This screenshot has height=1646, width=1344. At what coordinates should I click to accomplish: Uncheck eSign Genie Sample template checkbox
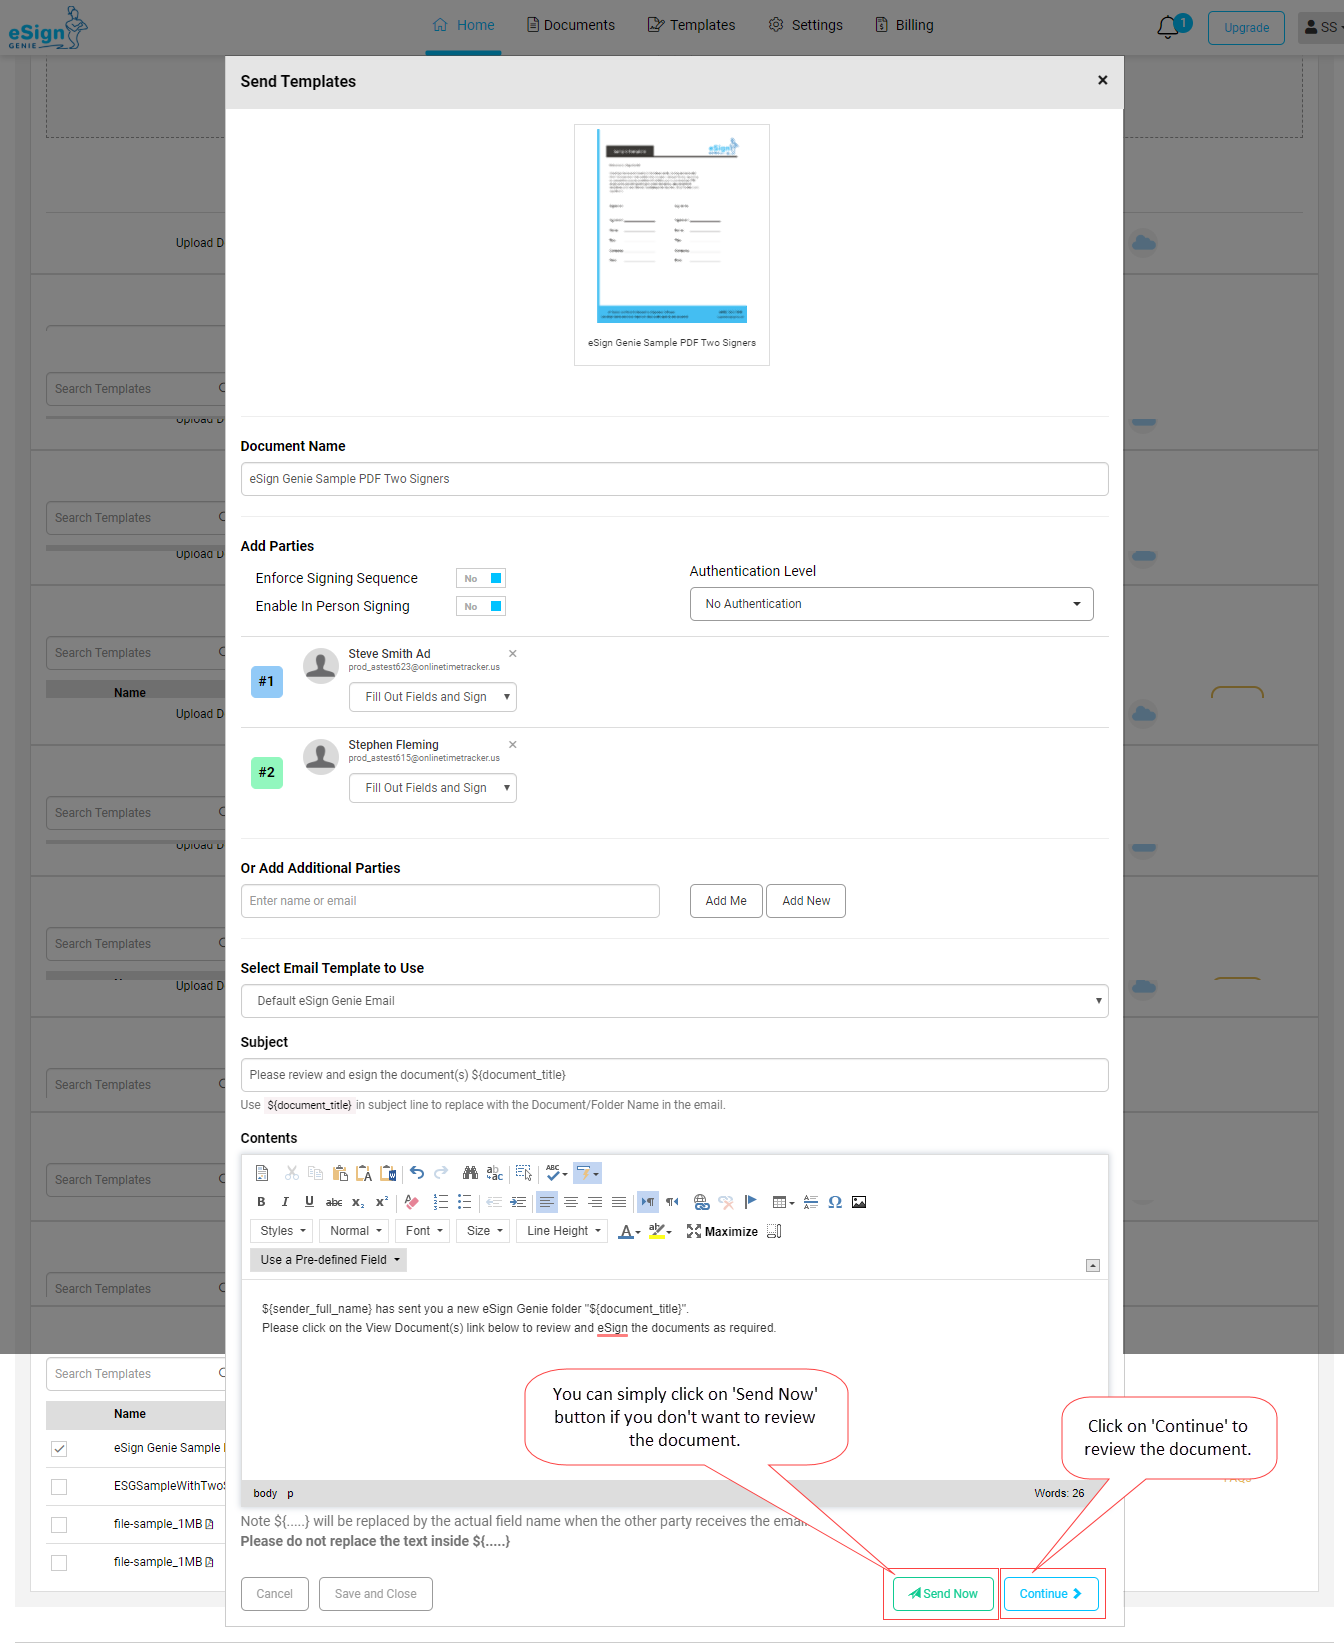[59, 1449]
